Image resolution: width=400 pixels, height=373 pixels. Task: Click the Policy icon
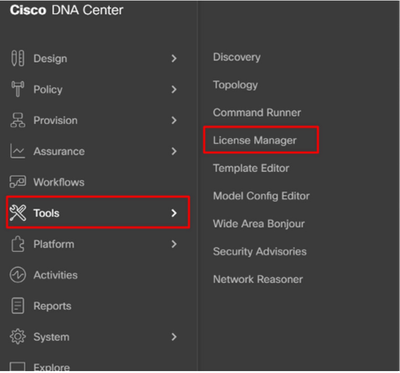17,89
